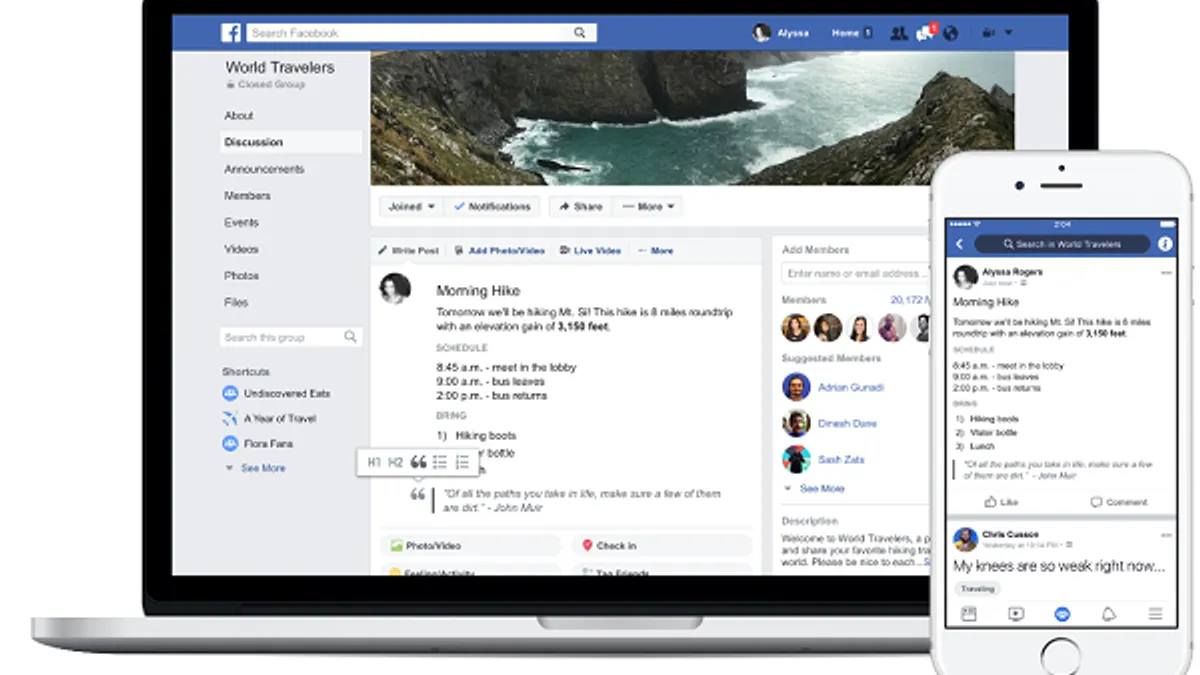Open Alyssa's profile picture in the top bar
The width and height of the screenshot is (1200, 675).
762,33
